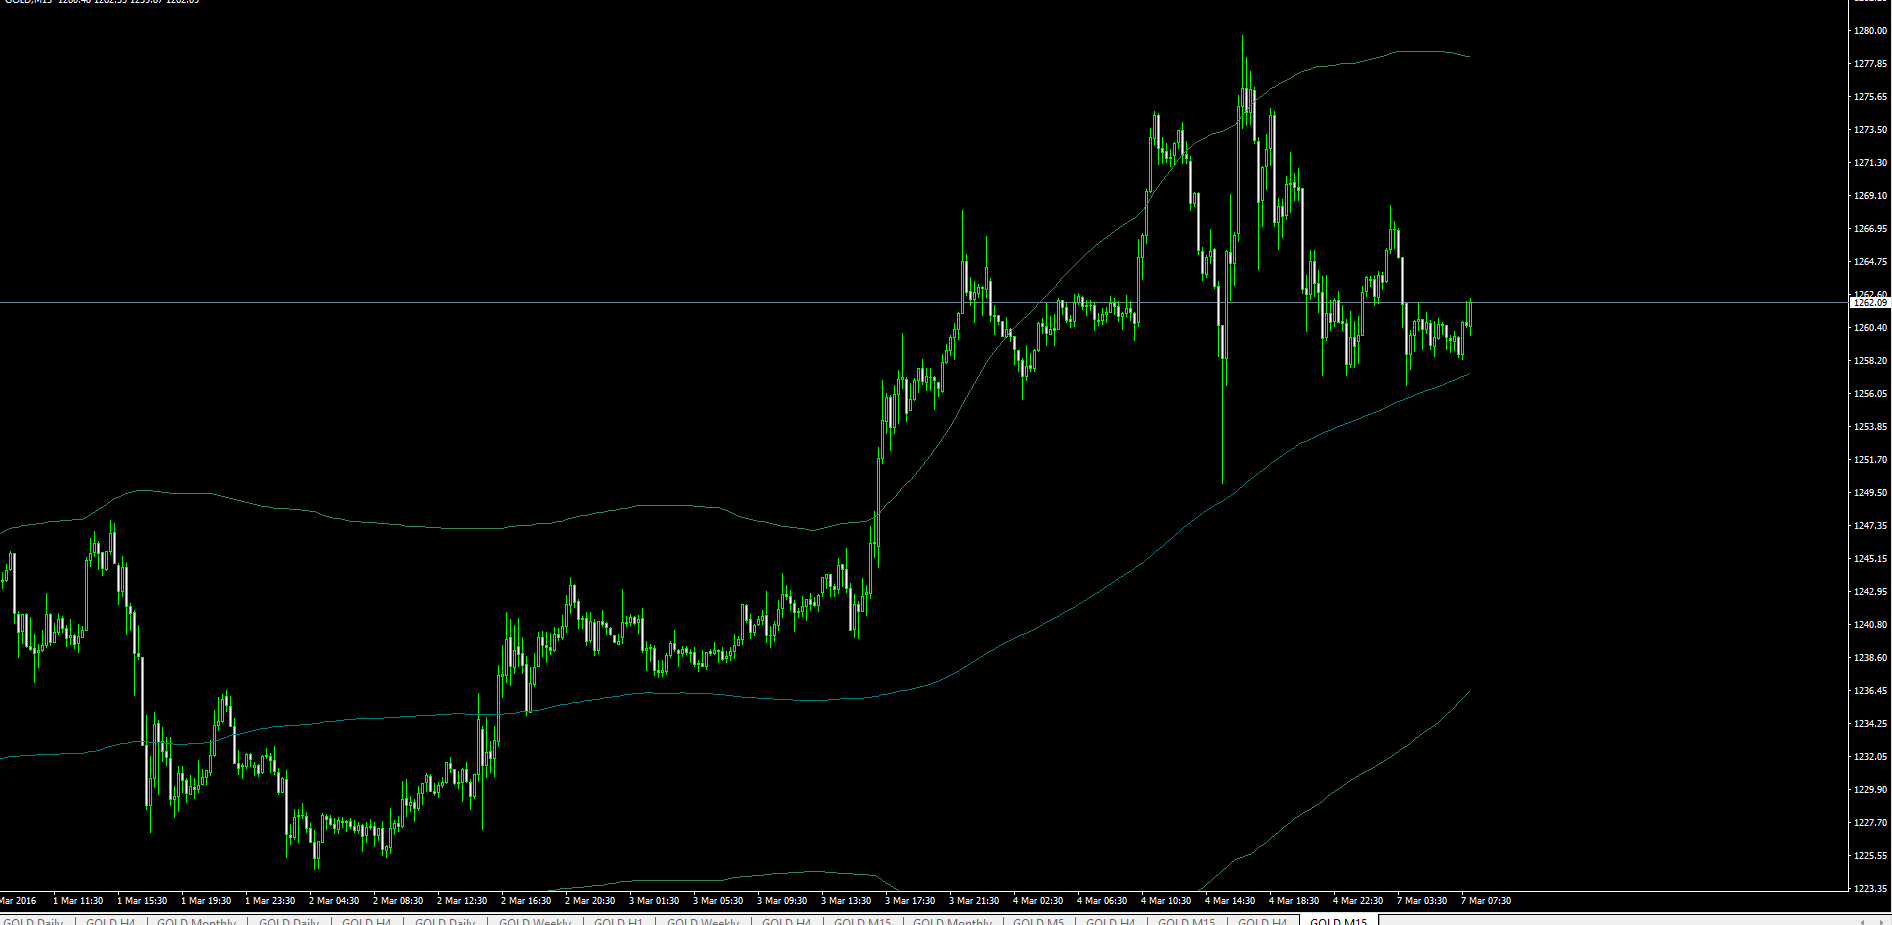Click the 3 Mar 17:30 time label

(x=910, y=901)
